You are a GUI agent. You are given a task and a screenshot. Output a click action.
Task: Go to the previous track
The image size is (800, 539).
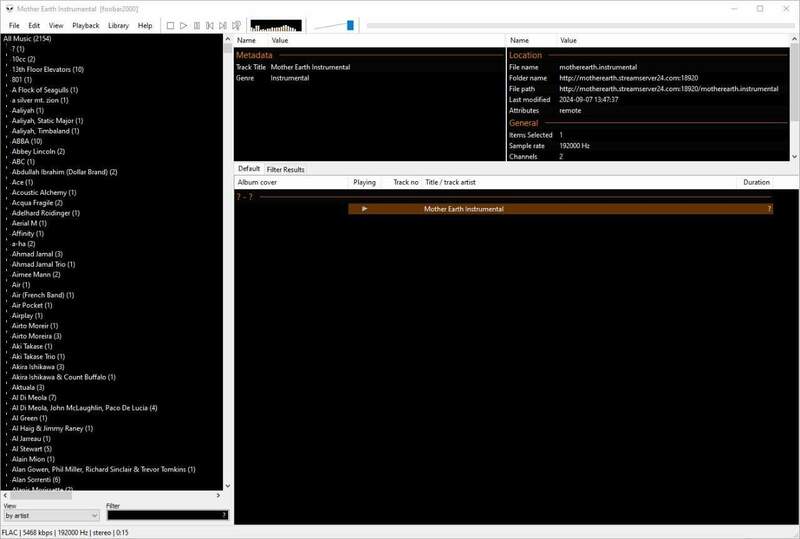(x=210, y=25)
